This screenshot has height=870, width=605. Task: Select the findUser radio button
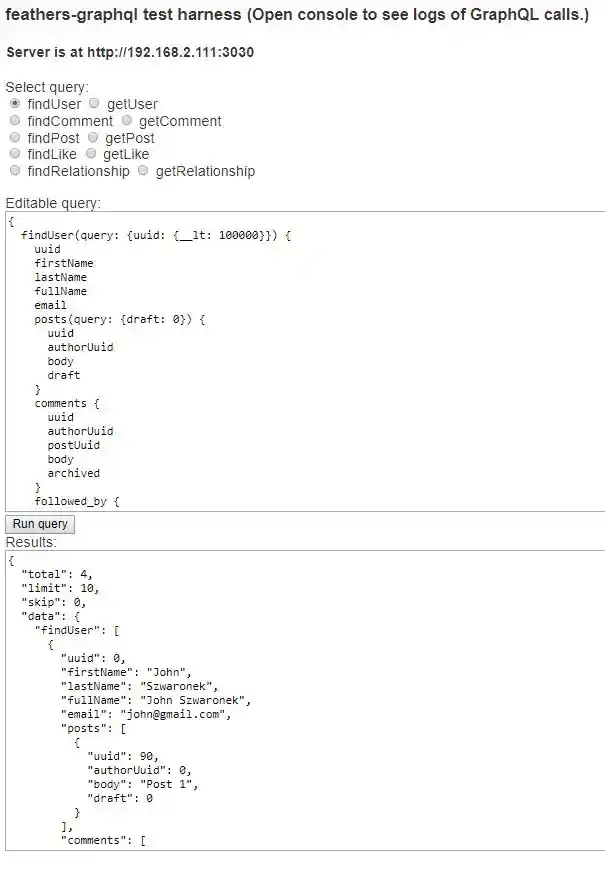coord(15,104)
